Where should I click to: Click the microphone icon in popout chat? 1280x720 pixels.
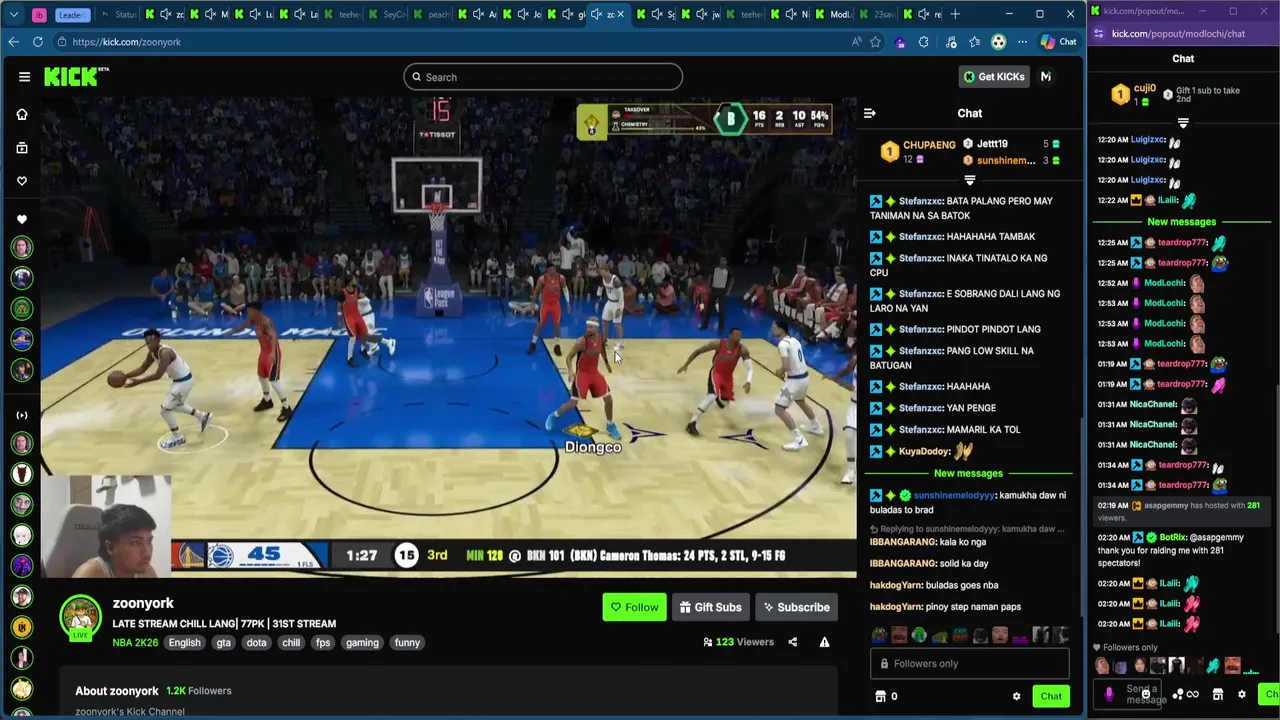(1108, 694)
